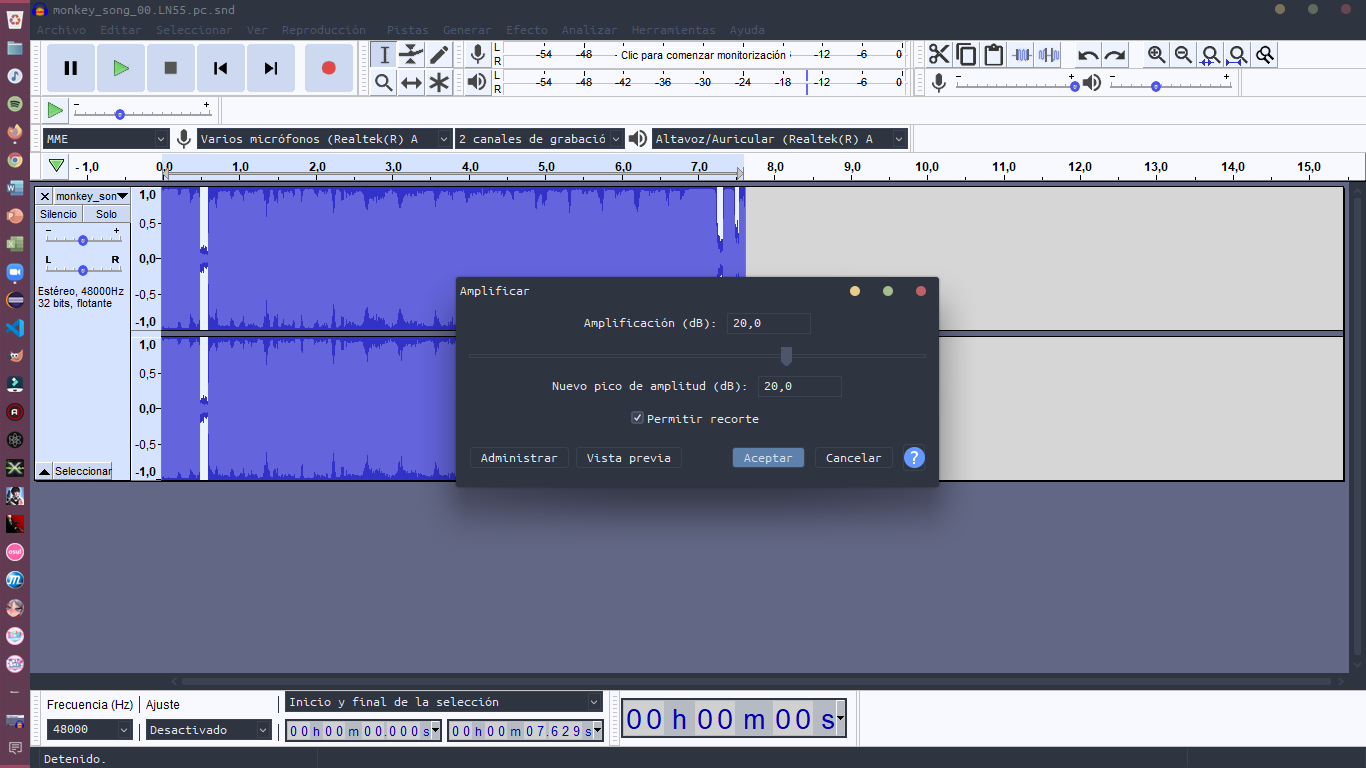Click Aceptar in Amplificar dialog
Image resolution: width=1366 pixels, height=768 pixels.
[768, 458]
